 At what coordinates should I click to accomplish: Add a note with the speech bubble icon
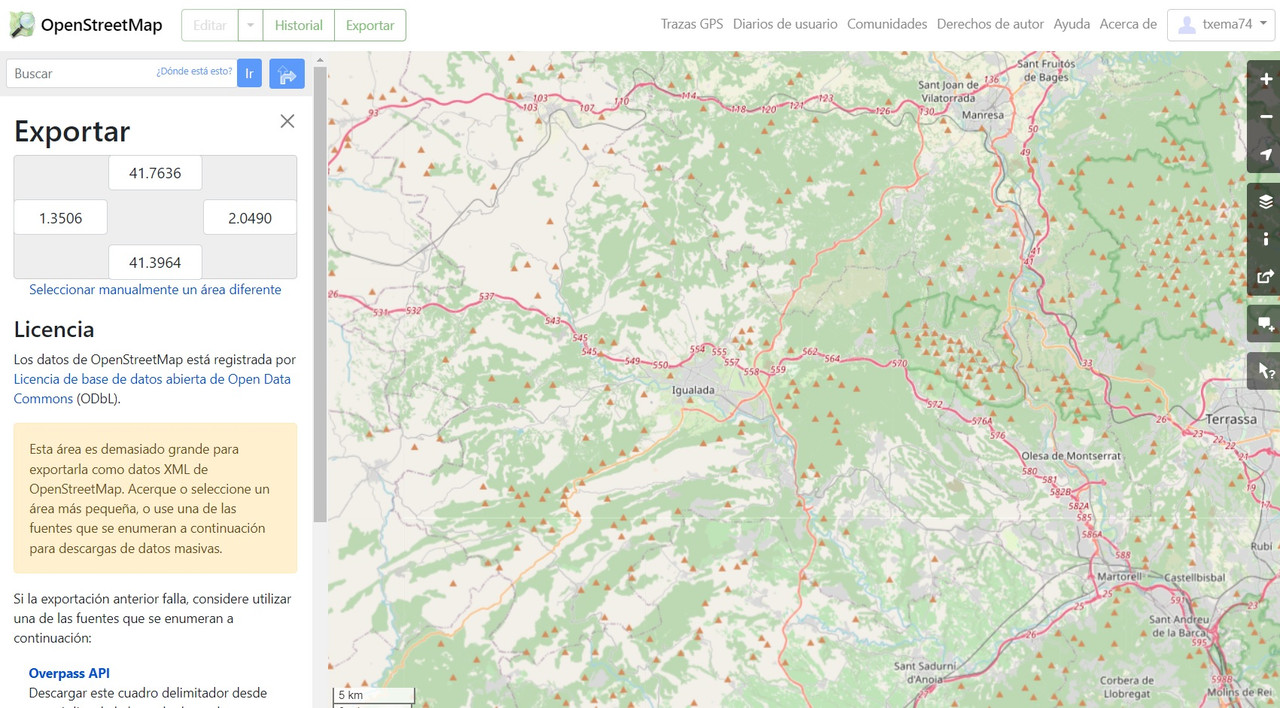coord(1265,324)
